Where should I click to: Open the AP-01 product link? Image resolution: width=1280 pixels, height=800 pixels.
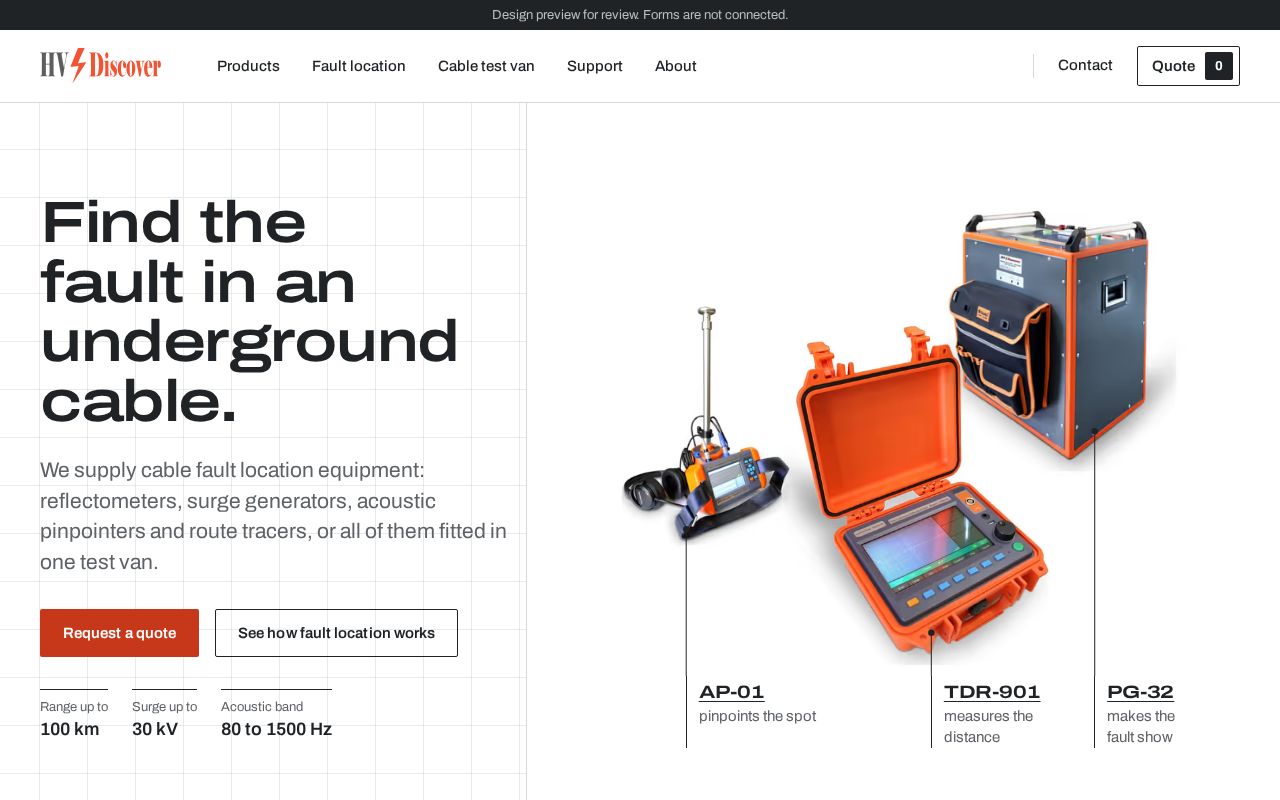click(x=732, y=692)
